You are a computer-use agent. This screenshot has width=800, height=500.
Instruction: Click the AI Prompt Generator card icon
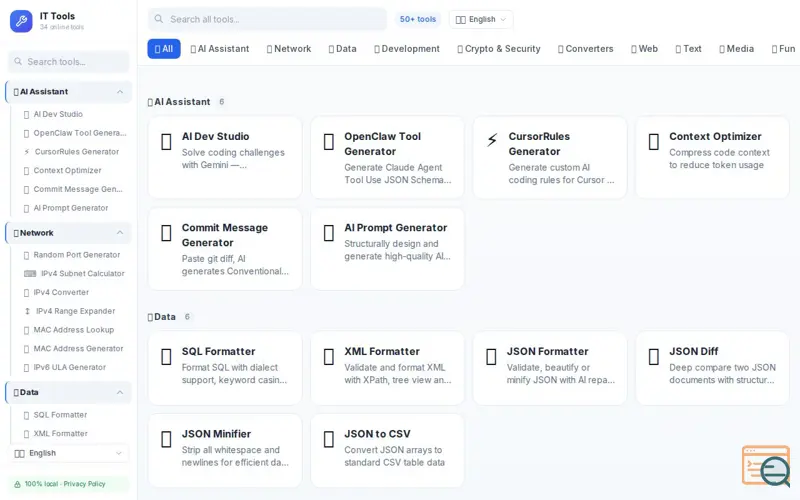[329, 233]
